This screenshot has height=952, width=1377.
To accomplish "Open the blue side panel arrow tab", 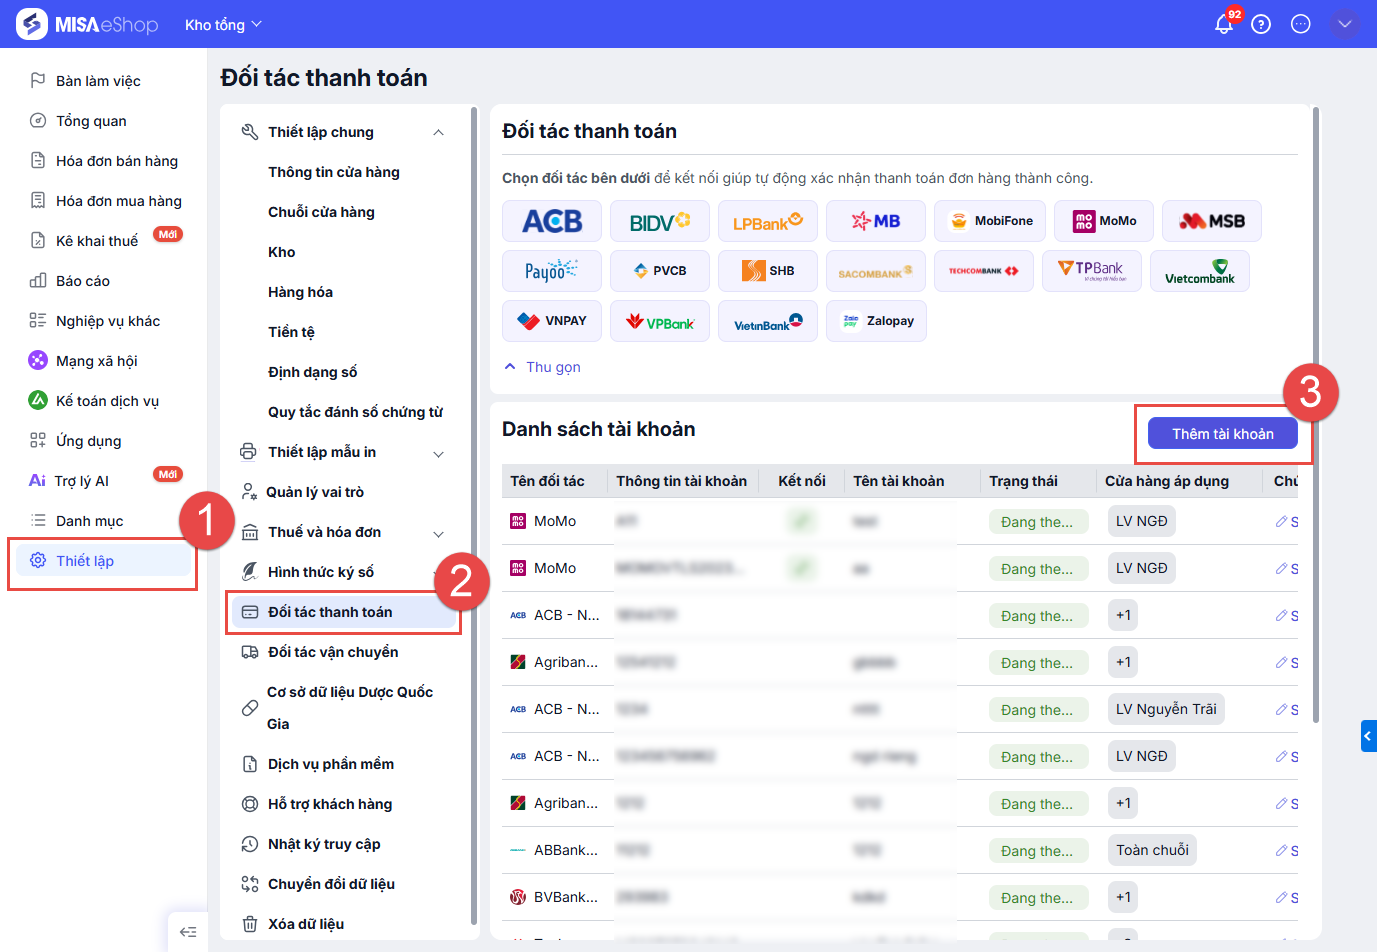I will pos(1369,736).
